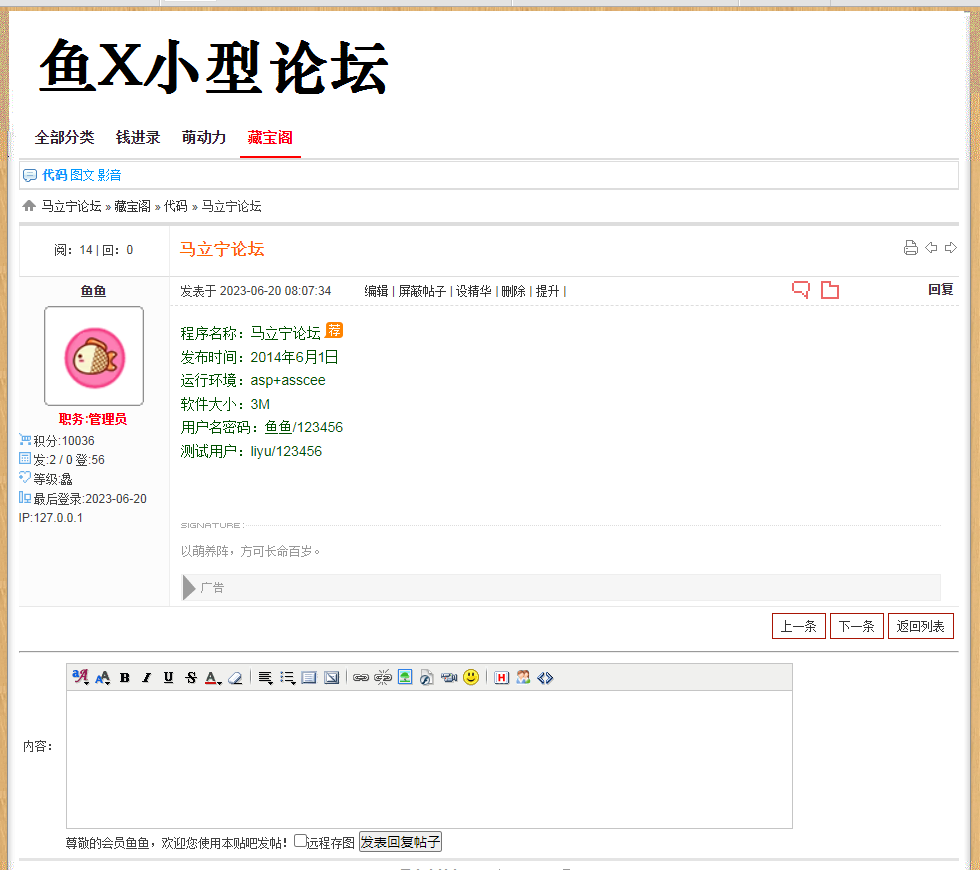
Task: Switch to source code view icon
Action: point(545,678)
